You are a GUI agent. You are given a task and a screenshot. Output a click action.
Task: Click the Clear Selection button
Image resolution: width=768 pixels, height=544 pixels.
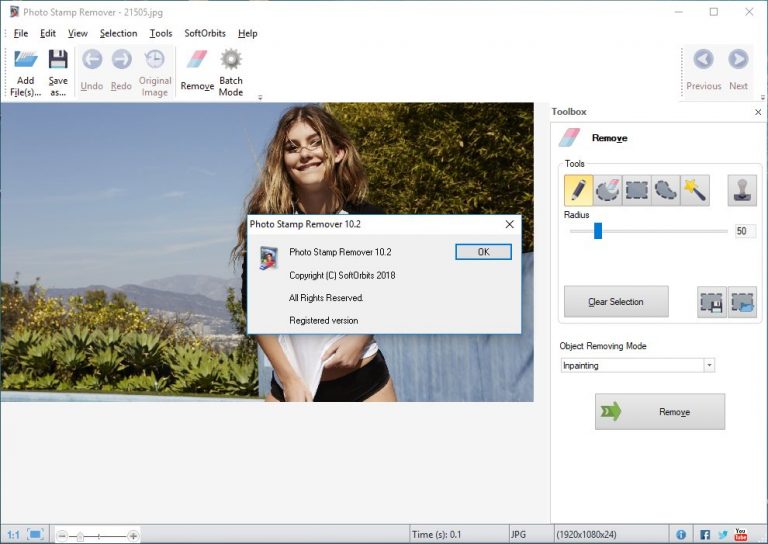(616, 302)
